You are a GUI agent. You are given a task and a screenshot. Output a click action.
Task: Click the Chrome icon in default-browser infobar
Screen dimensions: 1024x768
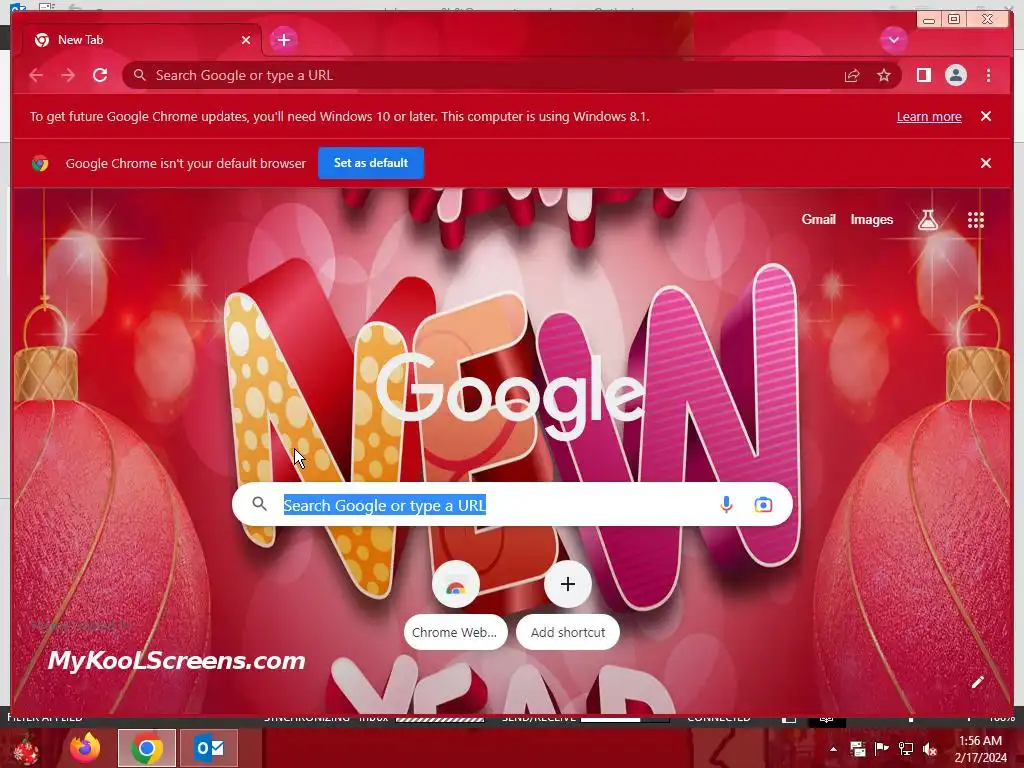click(40, 163)
